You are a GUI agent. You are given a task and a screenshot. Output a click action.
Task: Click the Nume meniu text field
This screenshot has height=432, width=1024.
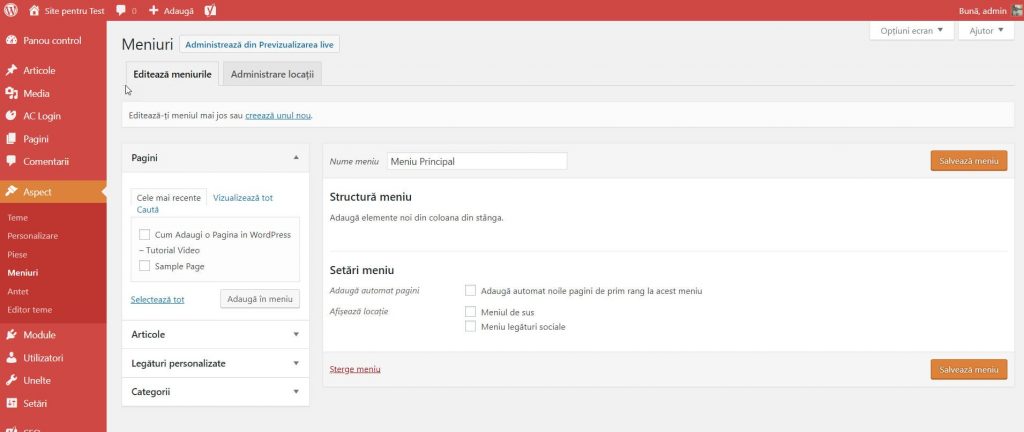click(476, 161)
